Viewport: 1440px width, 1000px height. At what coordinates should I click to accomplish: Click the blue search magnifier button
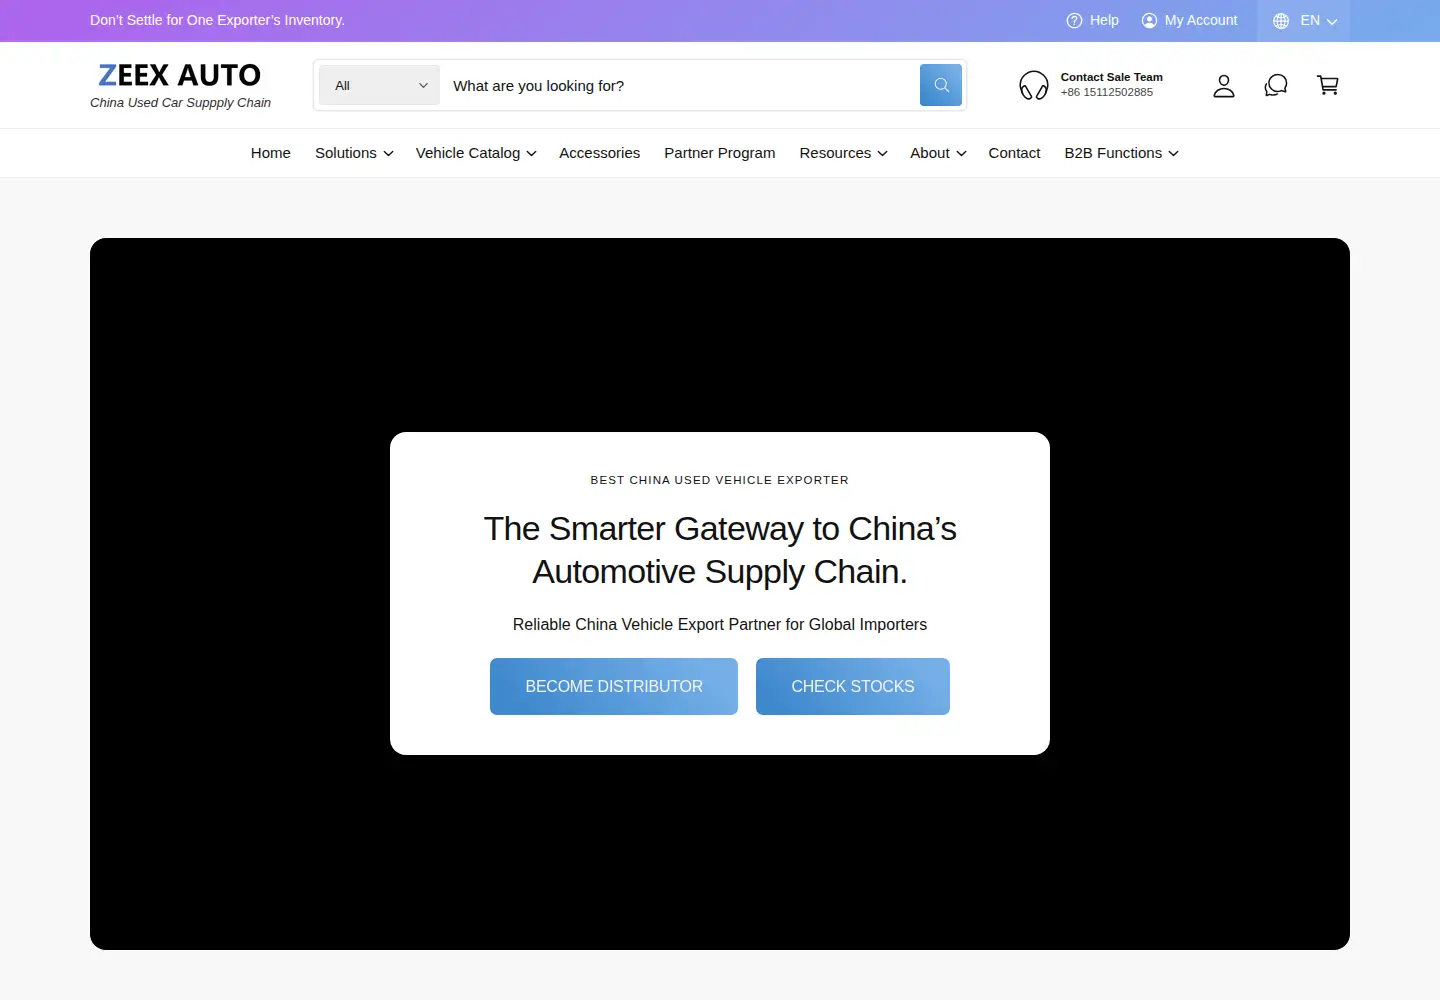[941, 85]
